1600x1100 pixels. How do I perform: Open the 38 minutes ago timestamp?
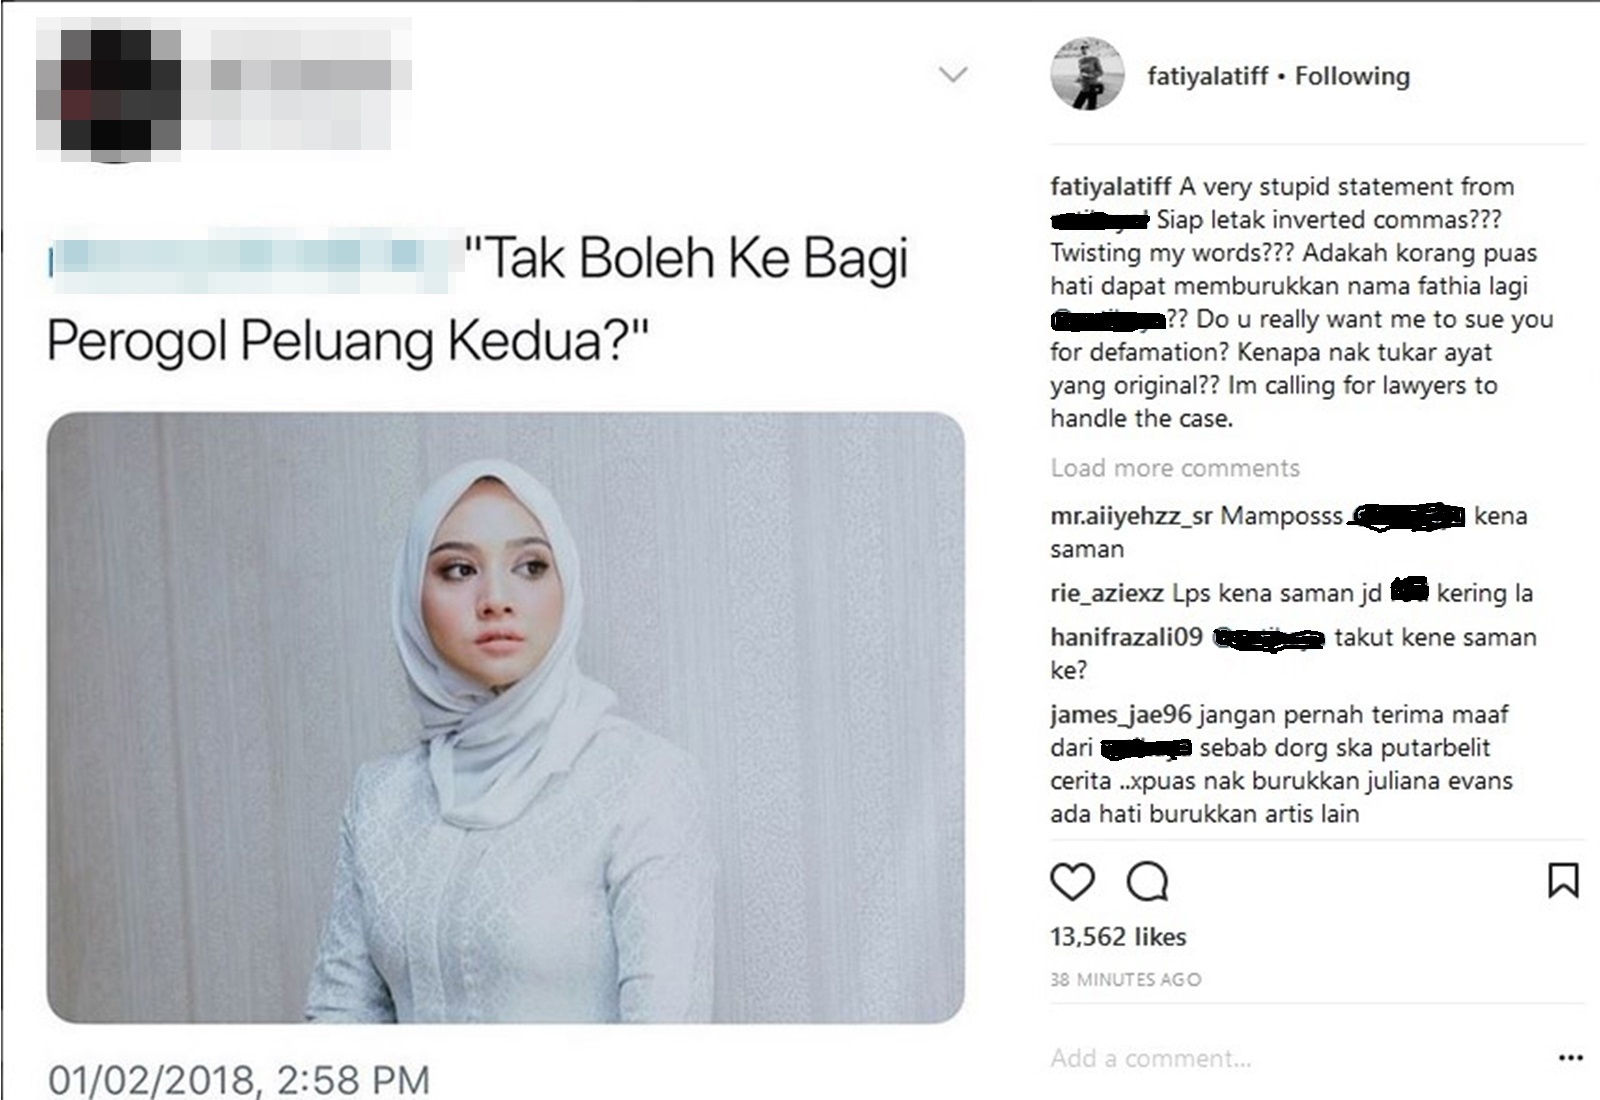click(x=1126, y=980)
